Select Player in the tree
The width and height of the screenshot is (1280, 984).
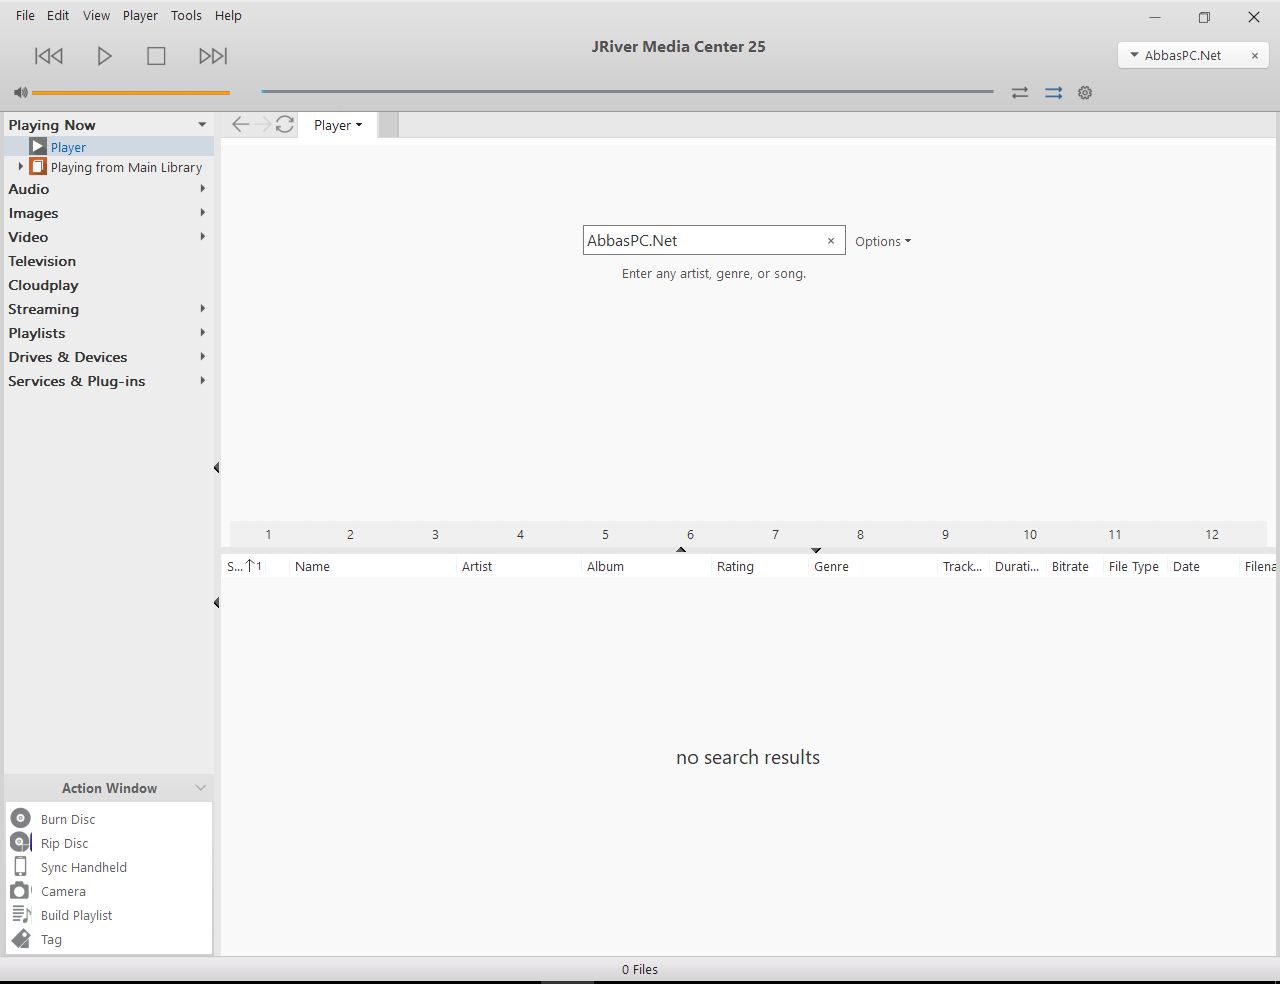click(x=68, y=147)
